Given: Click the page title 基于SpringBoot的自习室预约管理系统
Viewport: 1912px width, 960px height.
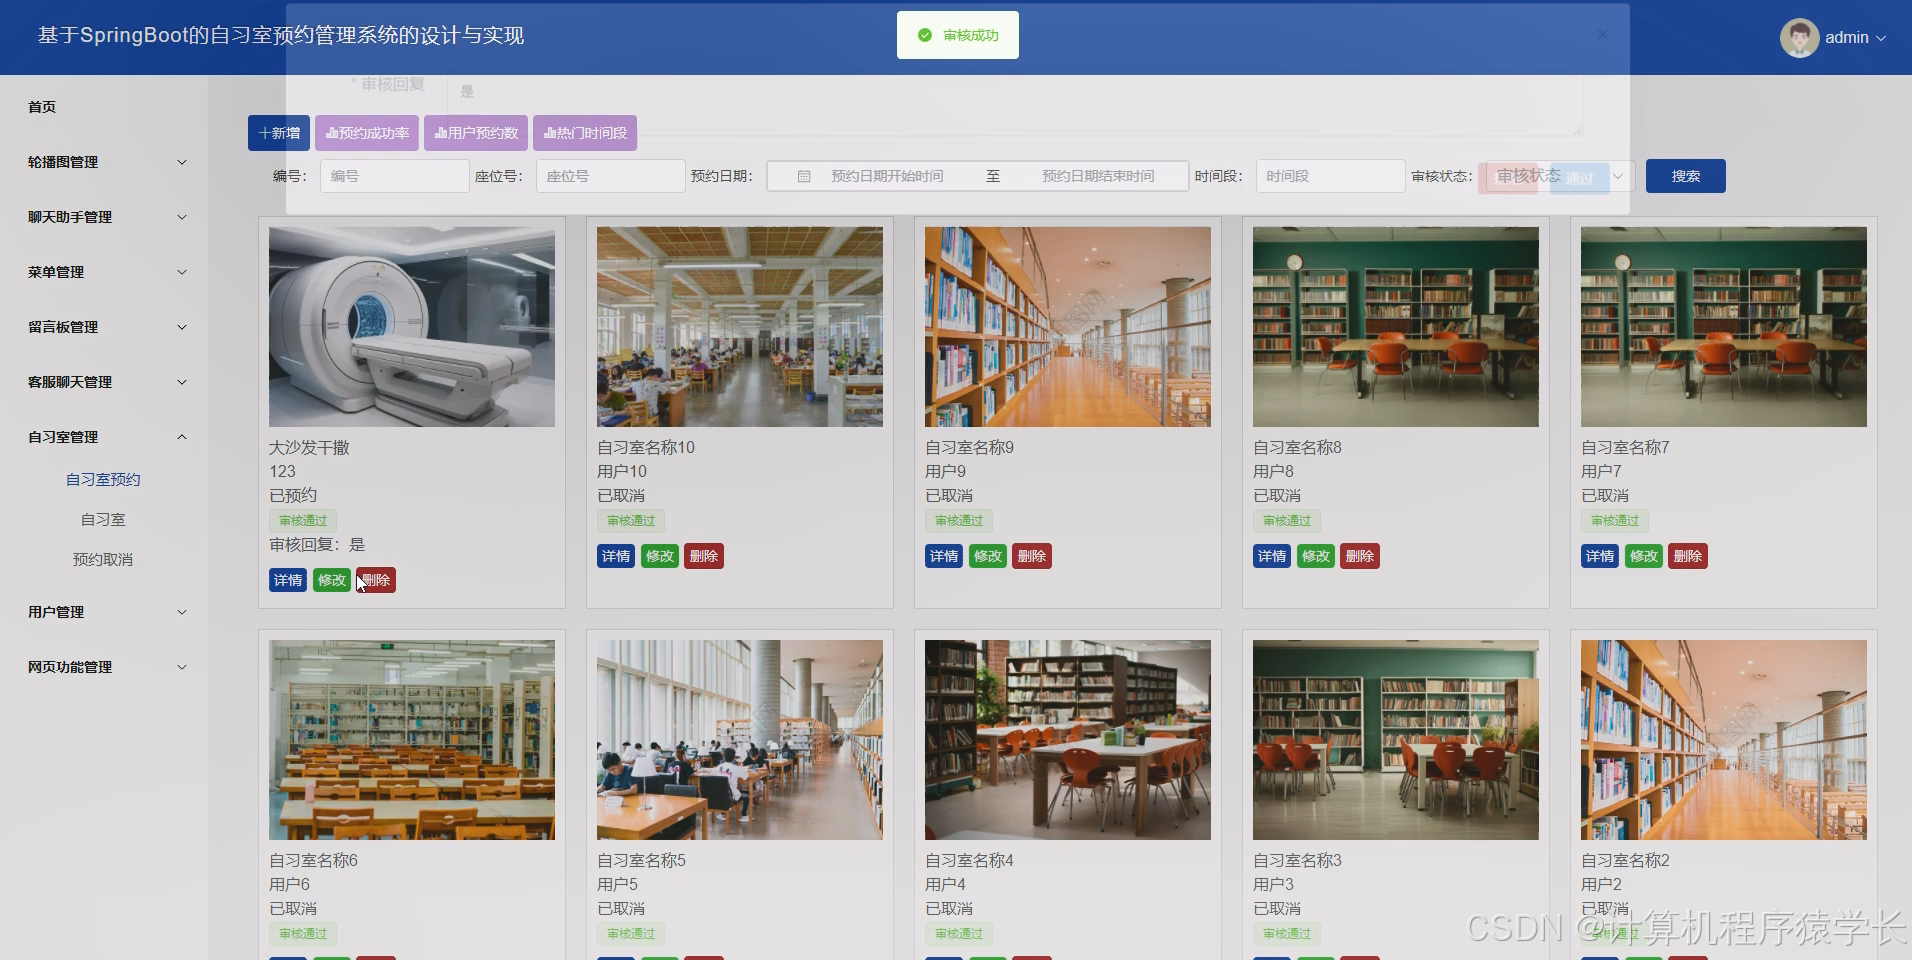Looking at the screenshot, I should click(281, 35).
